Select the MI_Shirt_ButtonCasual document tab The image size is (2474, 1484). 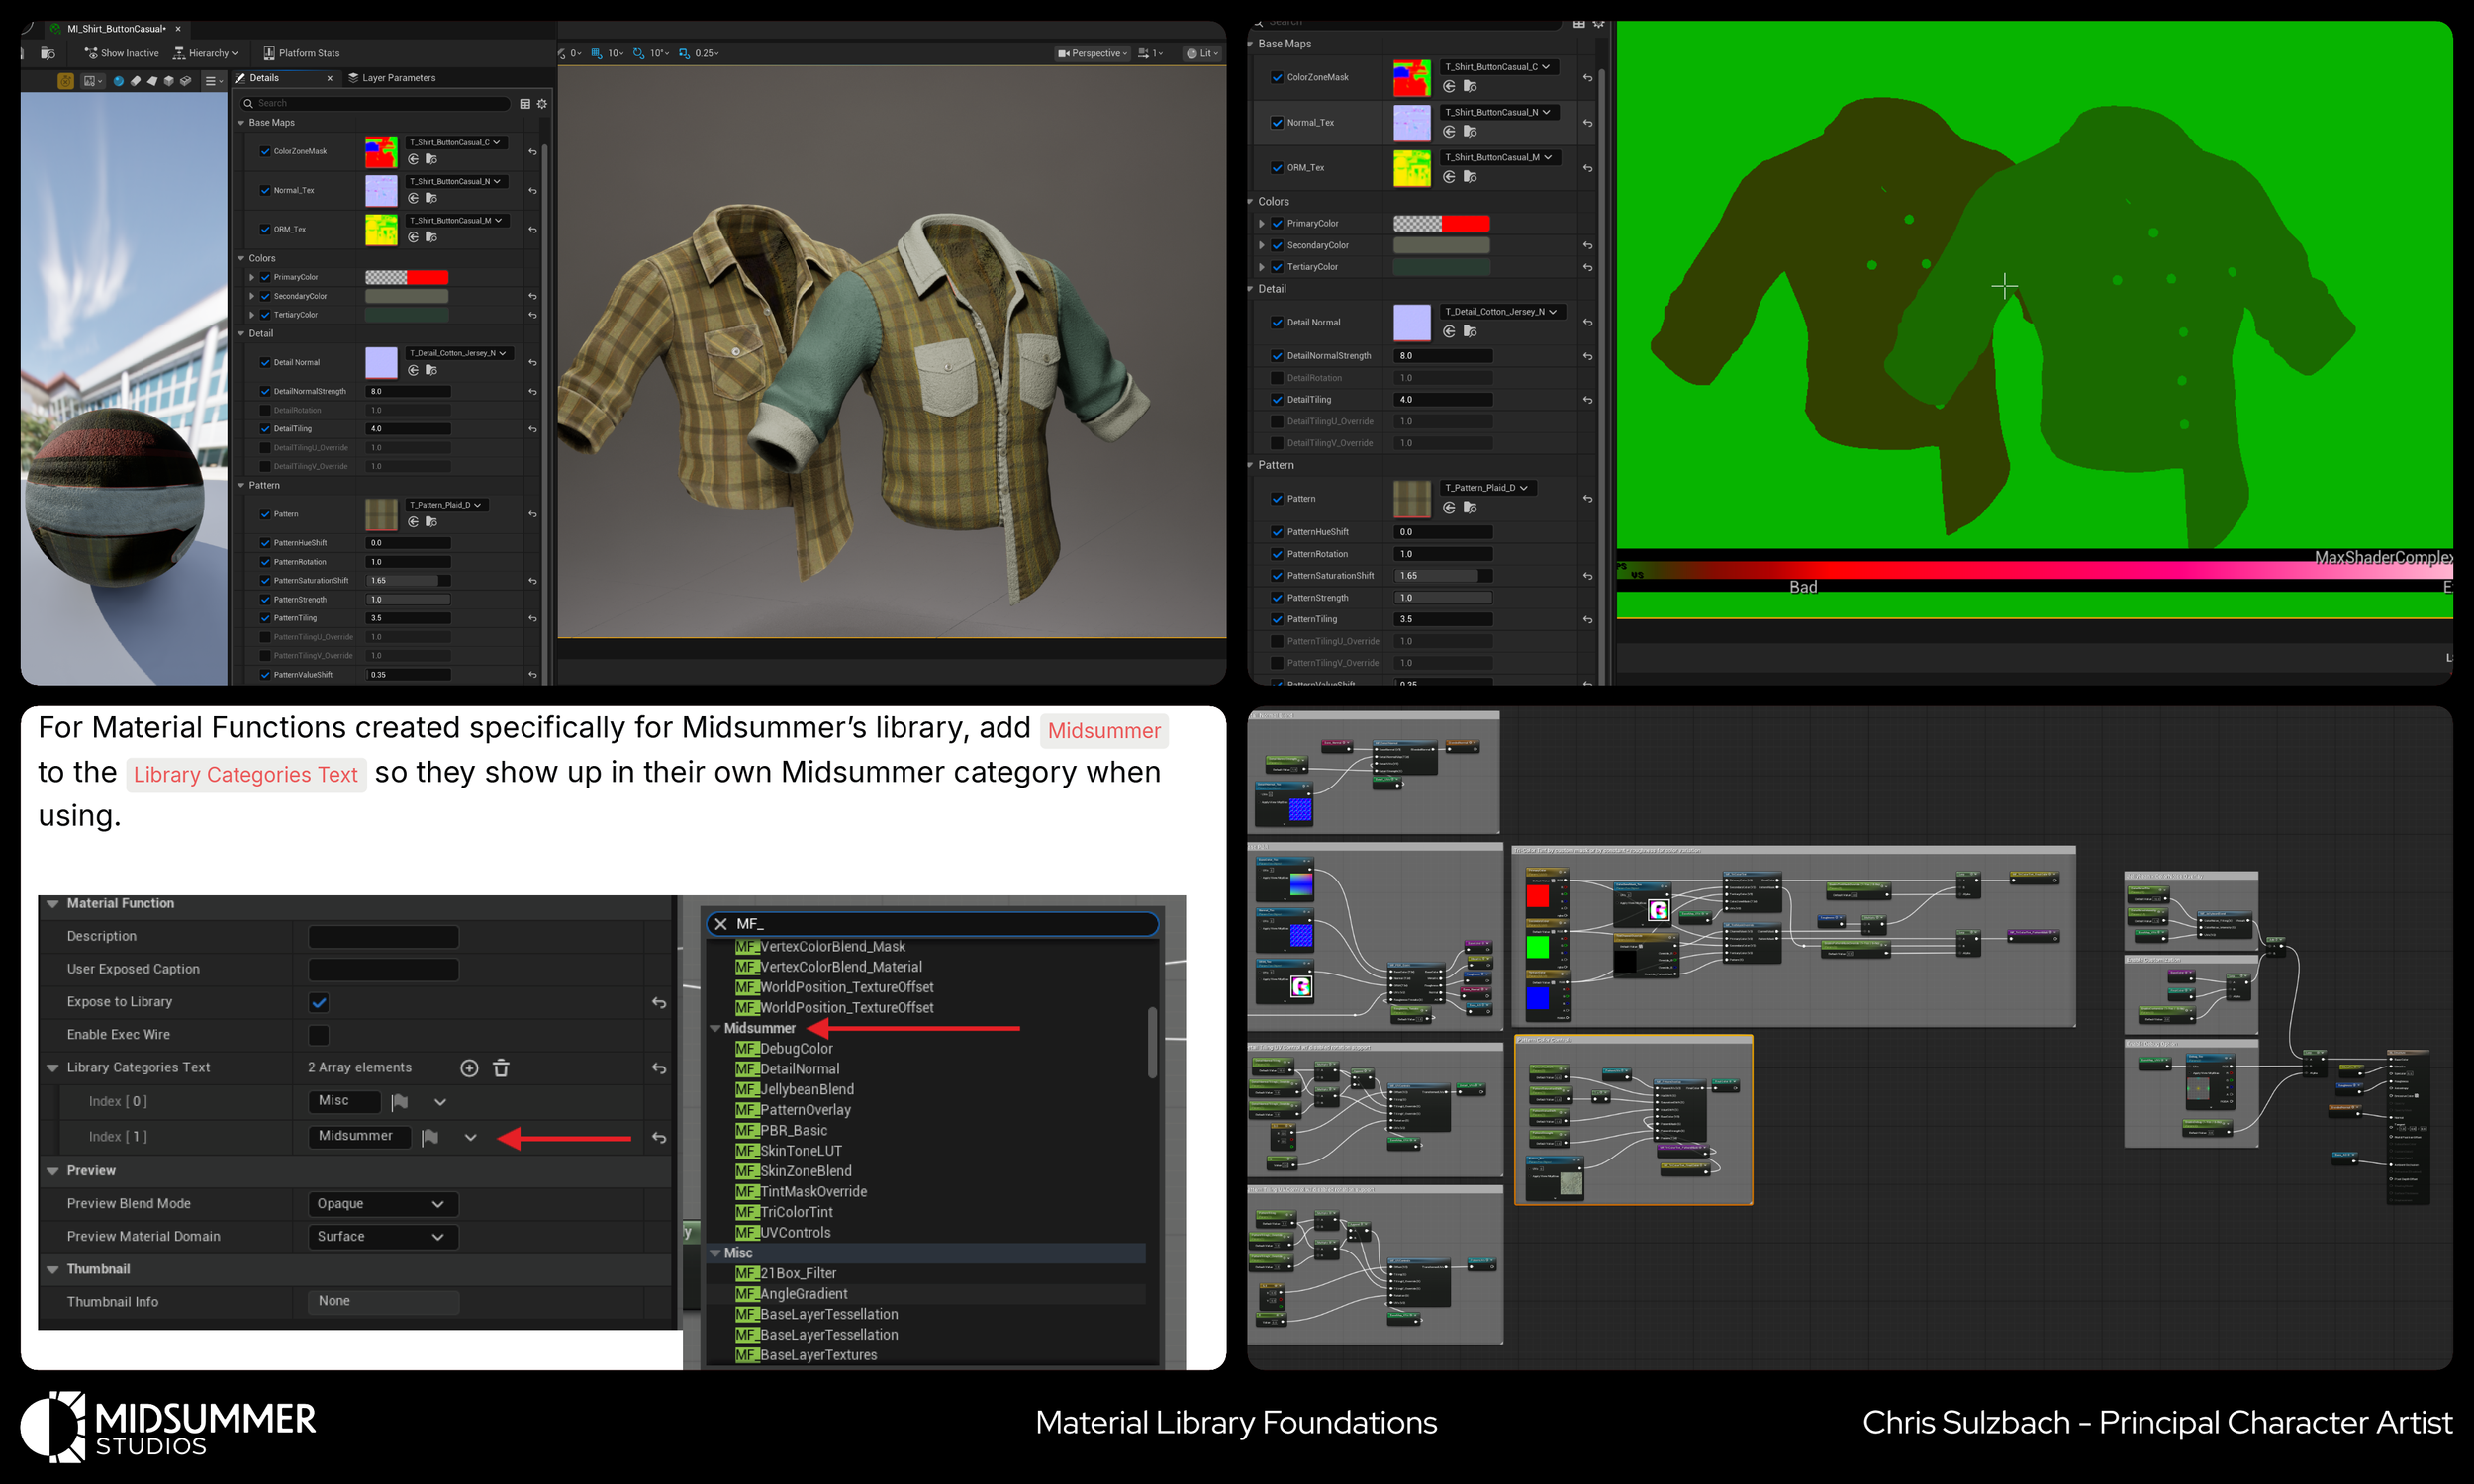115,29
